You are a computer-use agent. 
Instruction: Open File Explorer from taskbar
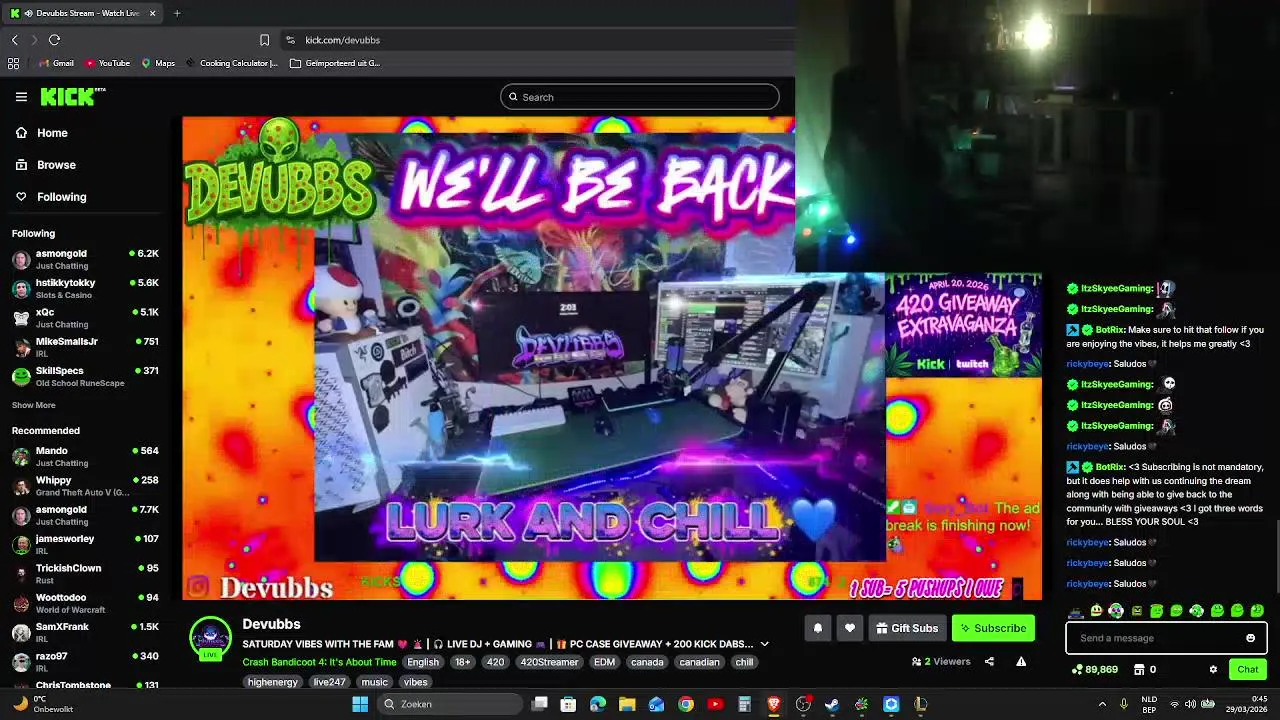click(x=627, y=704)
